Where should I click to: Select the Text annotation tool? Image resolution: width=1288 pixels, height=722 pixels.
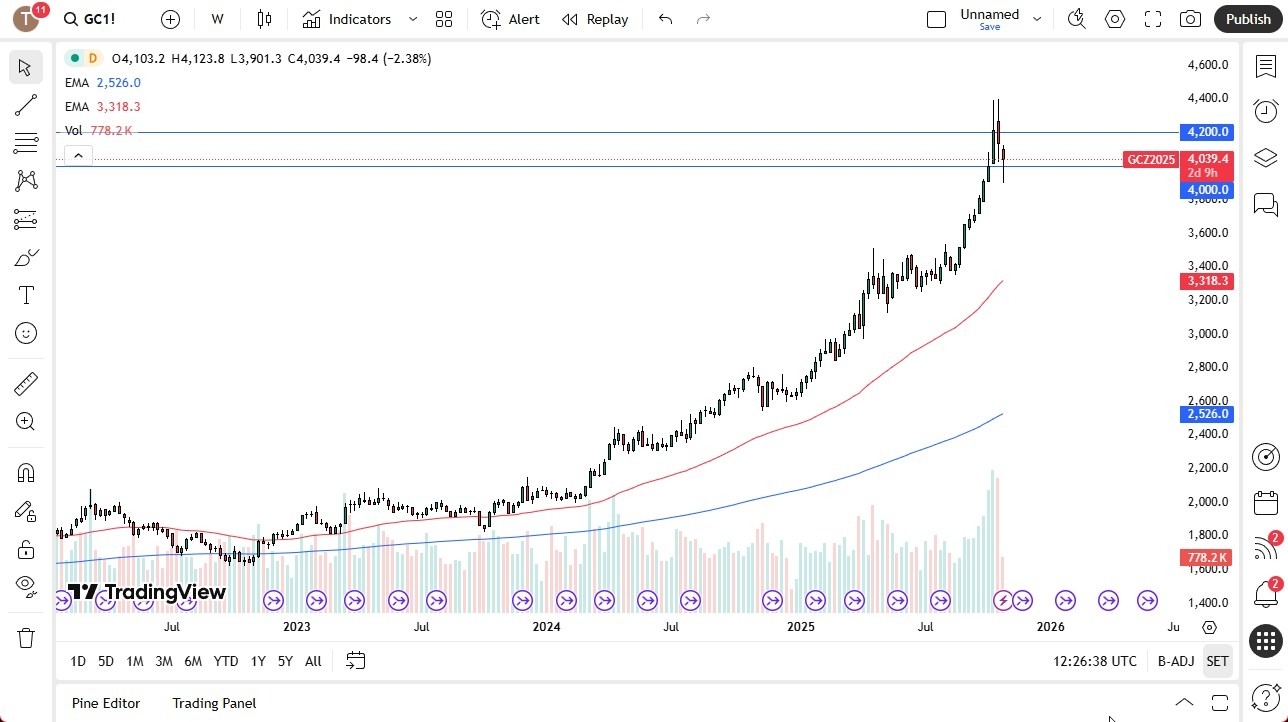tap(26, 294)
